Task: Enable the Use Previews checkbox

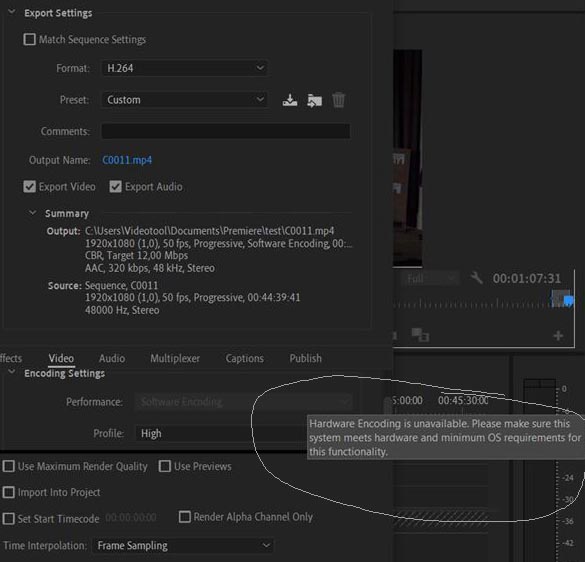Action: click(x=165, y=466)
